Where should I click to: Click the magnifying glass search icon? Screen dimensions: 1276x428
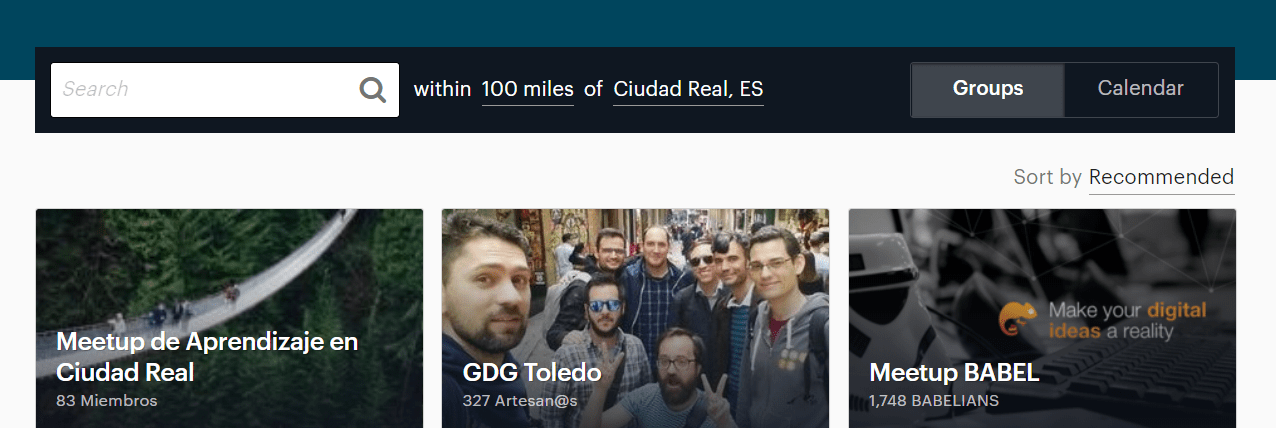[x=373, y=90]
